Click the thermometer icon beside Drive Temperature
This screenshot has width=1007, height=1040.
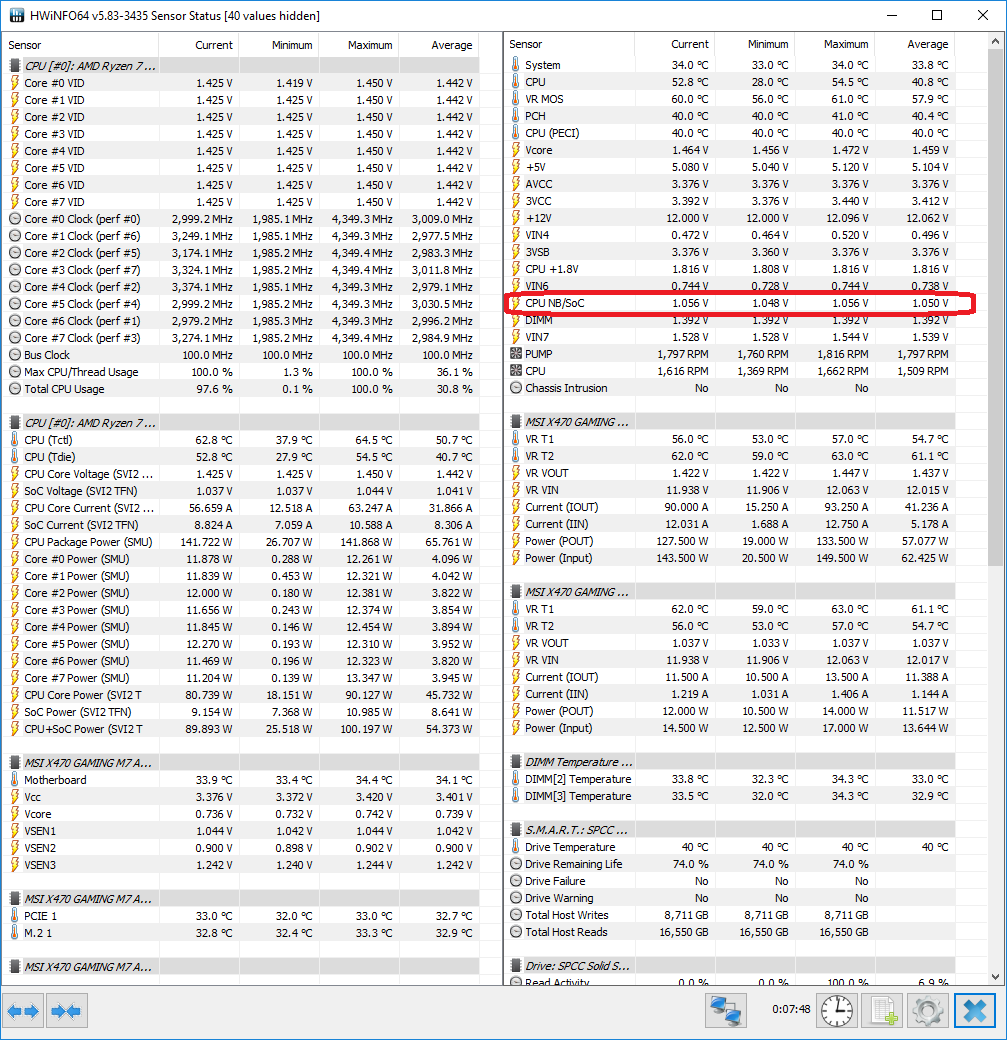click(x=516, y=847)
